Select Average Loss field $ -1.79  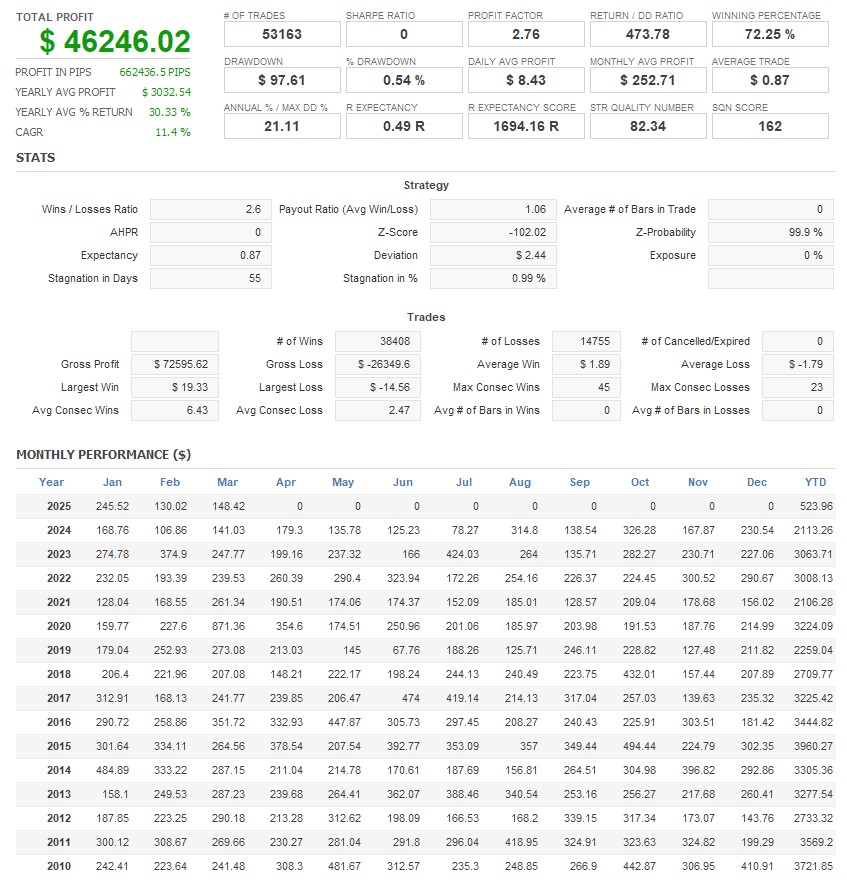tap(798, 364)
